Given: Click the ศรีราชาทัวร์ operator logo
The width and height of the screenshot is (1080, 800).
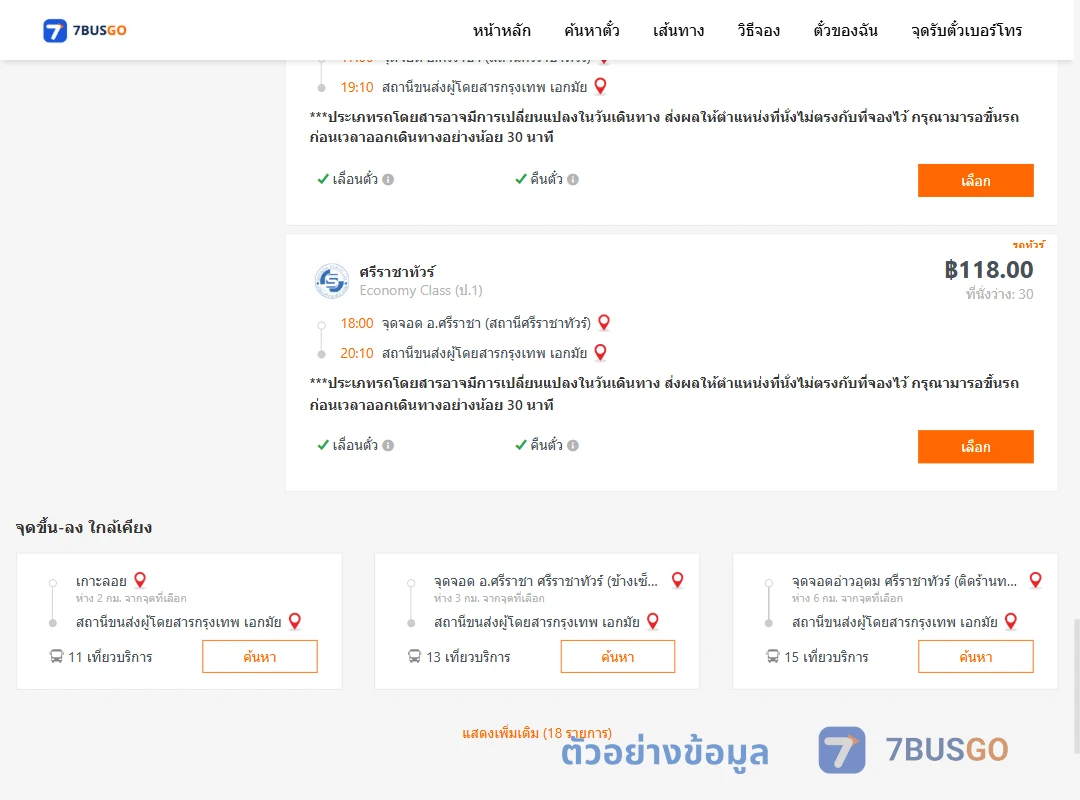Looking at the screenshot, I should (x=332, y=280).
